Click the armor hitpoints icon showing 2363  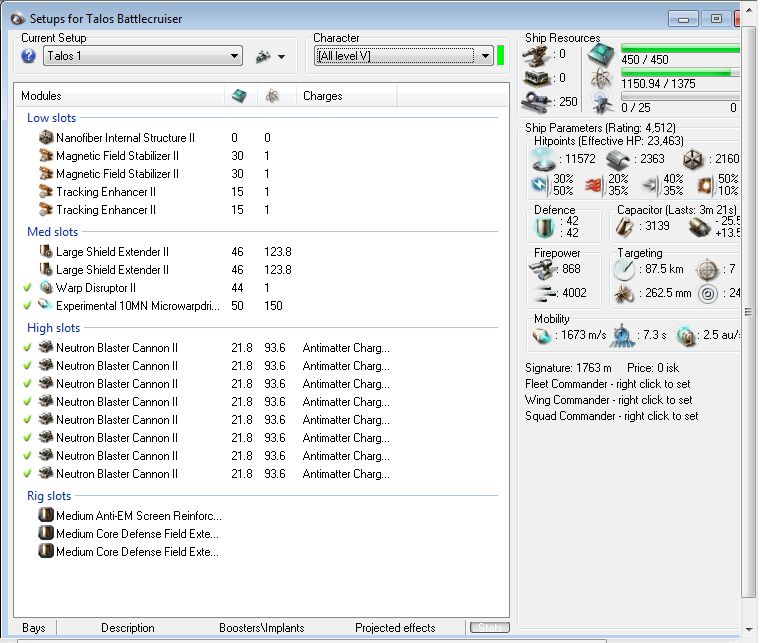click(x=618, y=159)
